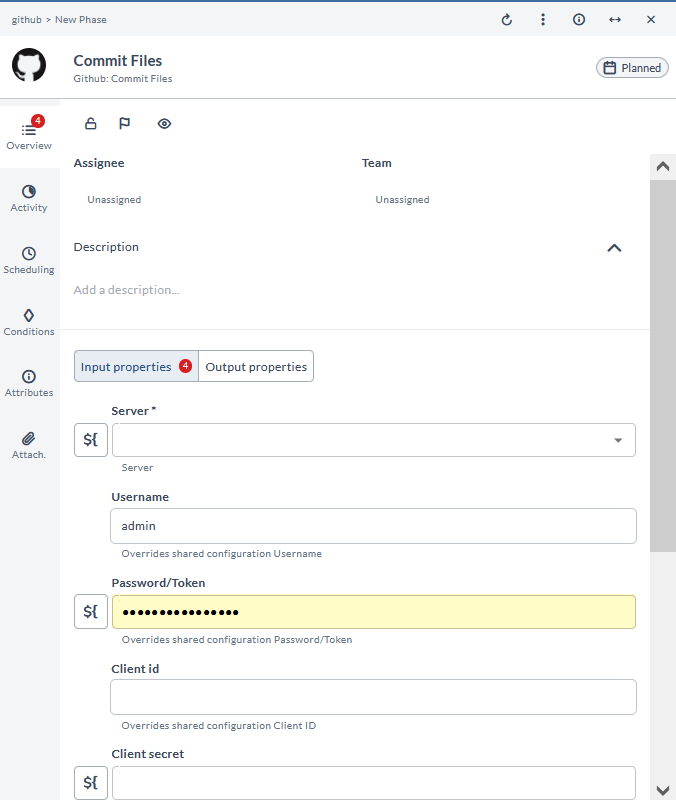Click the Unassigned team field
The width and height of the screenshot is (676, 800).
[403, 199]
